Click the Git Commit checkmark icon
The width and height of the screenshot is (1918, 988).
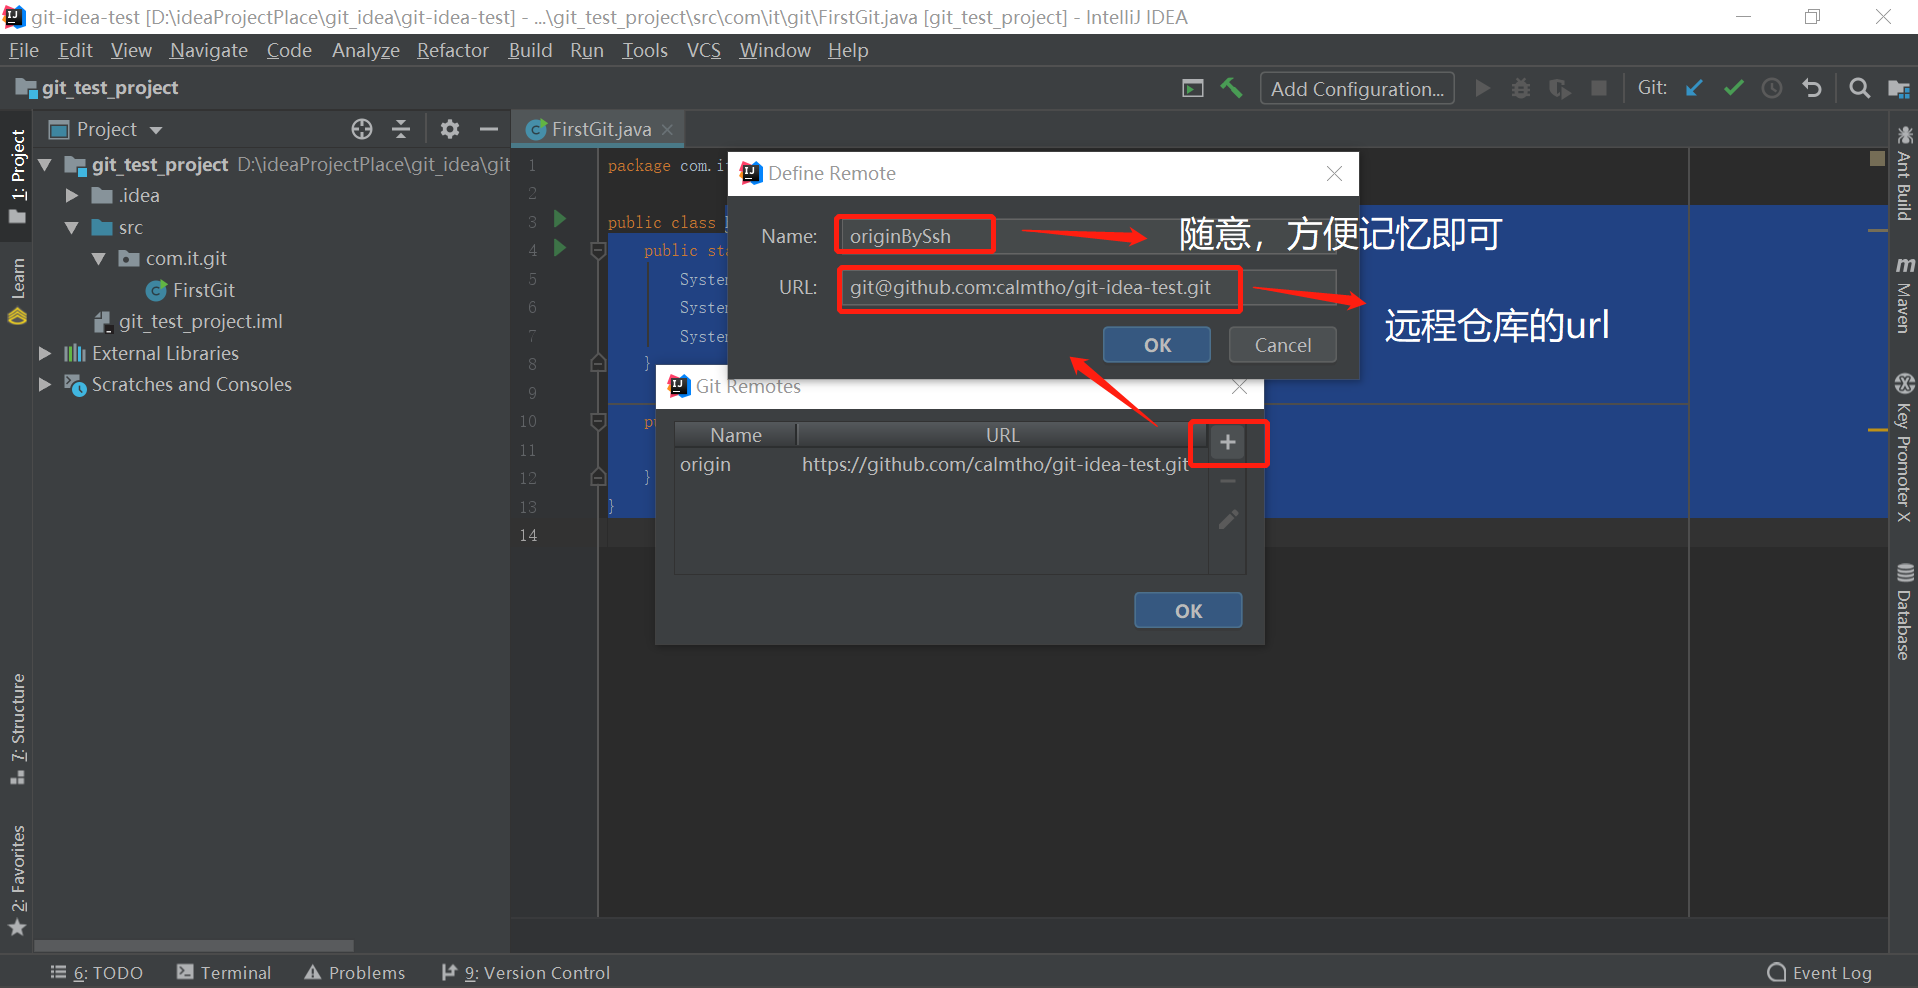[x=1733, y=88]
